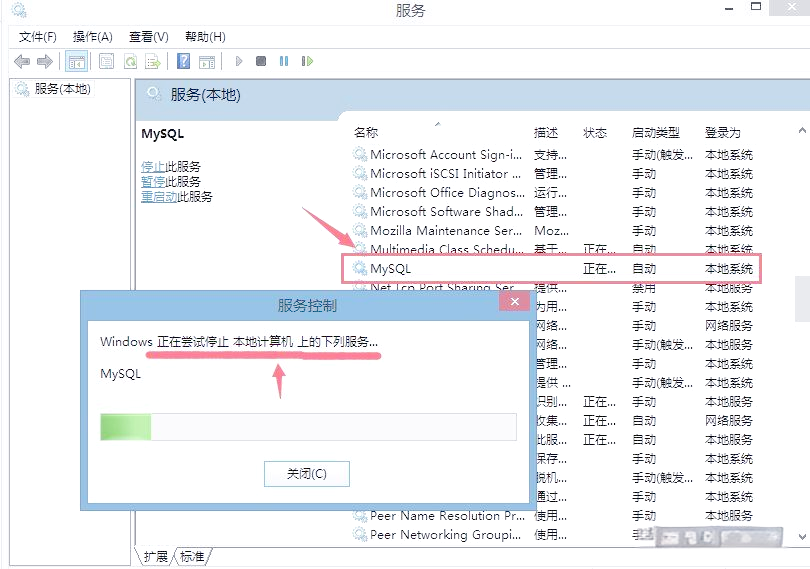Toggle the action pane toolbar icon
Screen dimensions: 810x569
point(207,61)
